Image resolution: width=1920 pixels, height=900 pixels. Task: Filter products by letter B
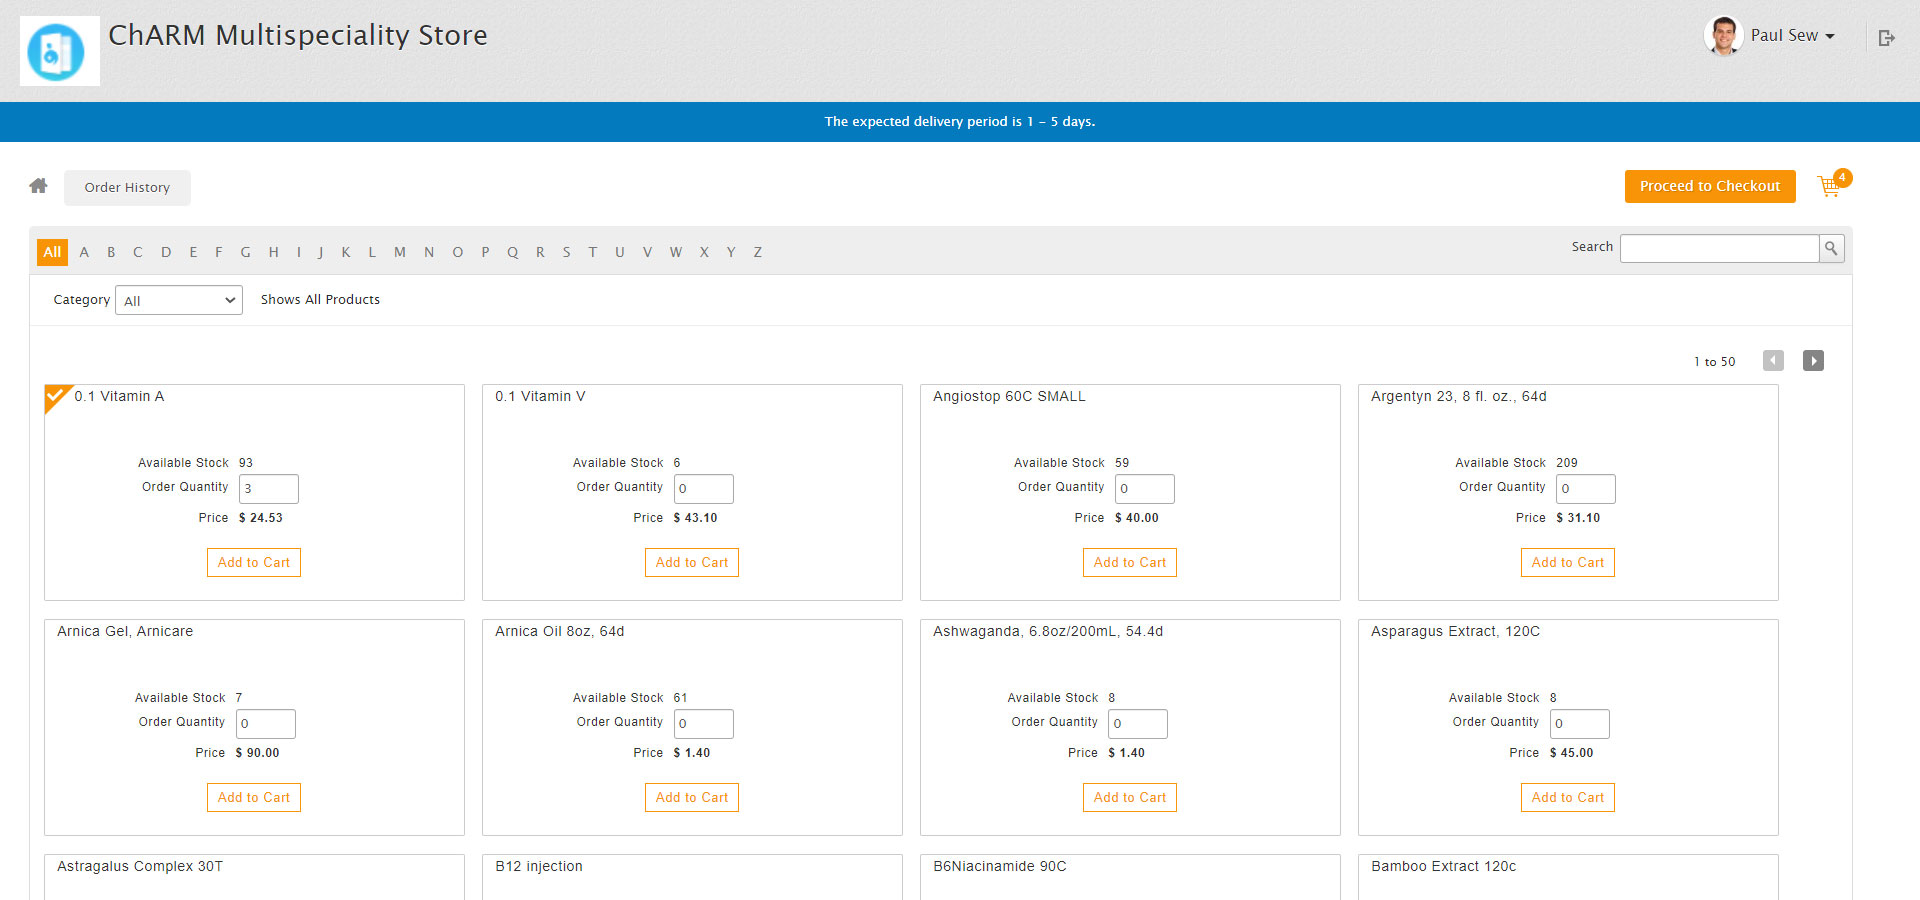(x=111, y=252)
